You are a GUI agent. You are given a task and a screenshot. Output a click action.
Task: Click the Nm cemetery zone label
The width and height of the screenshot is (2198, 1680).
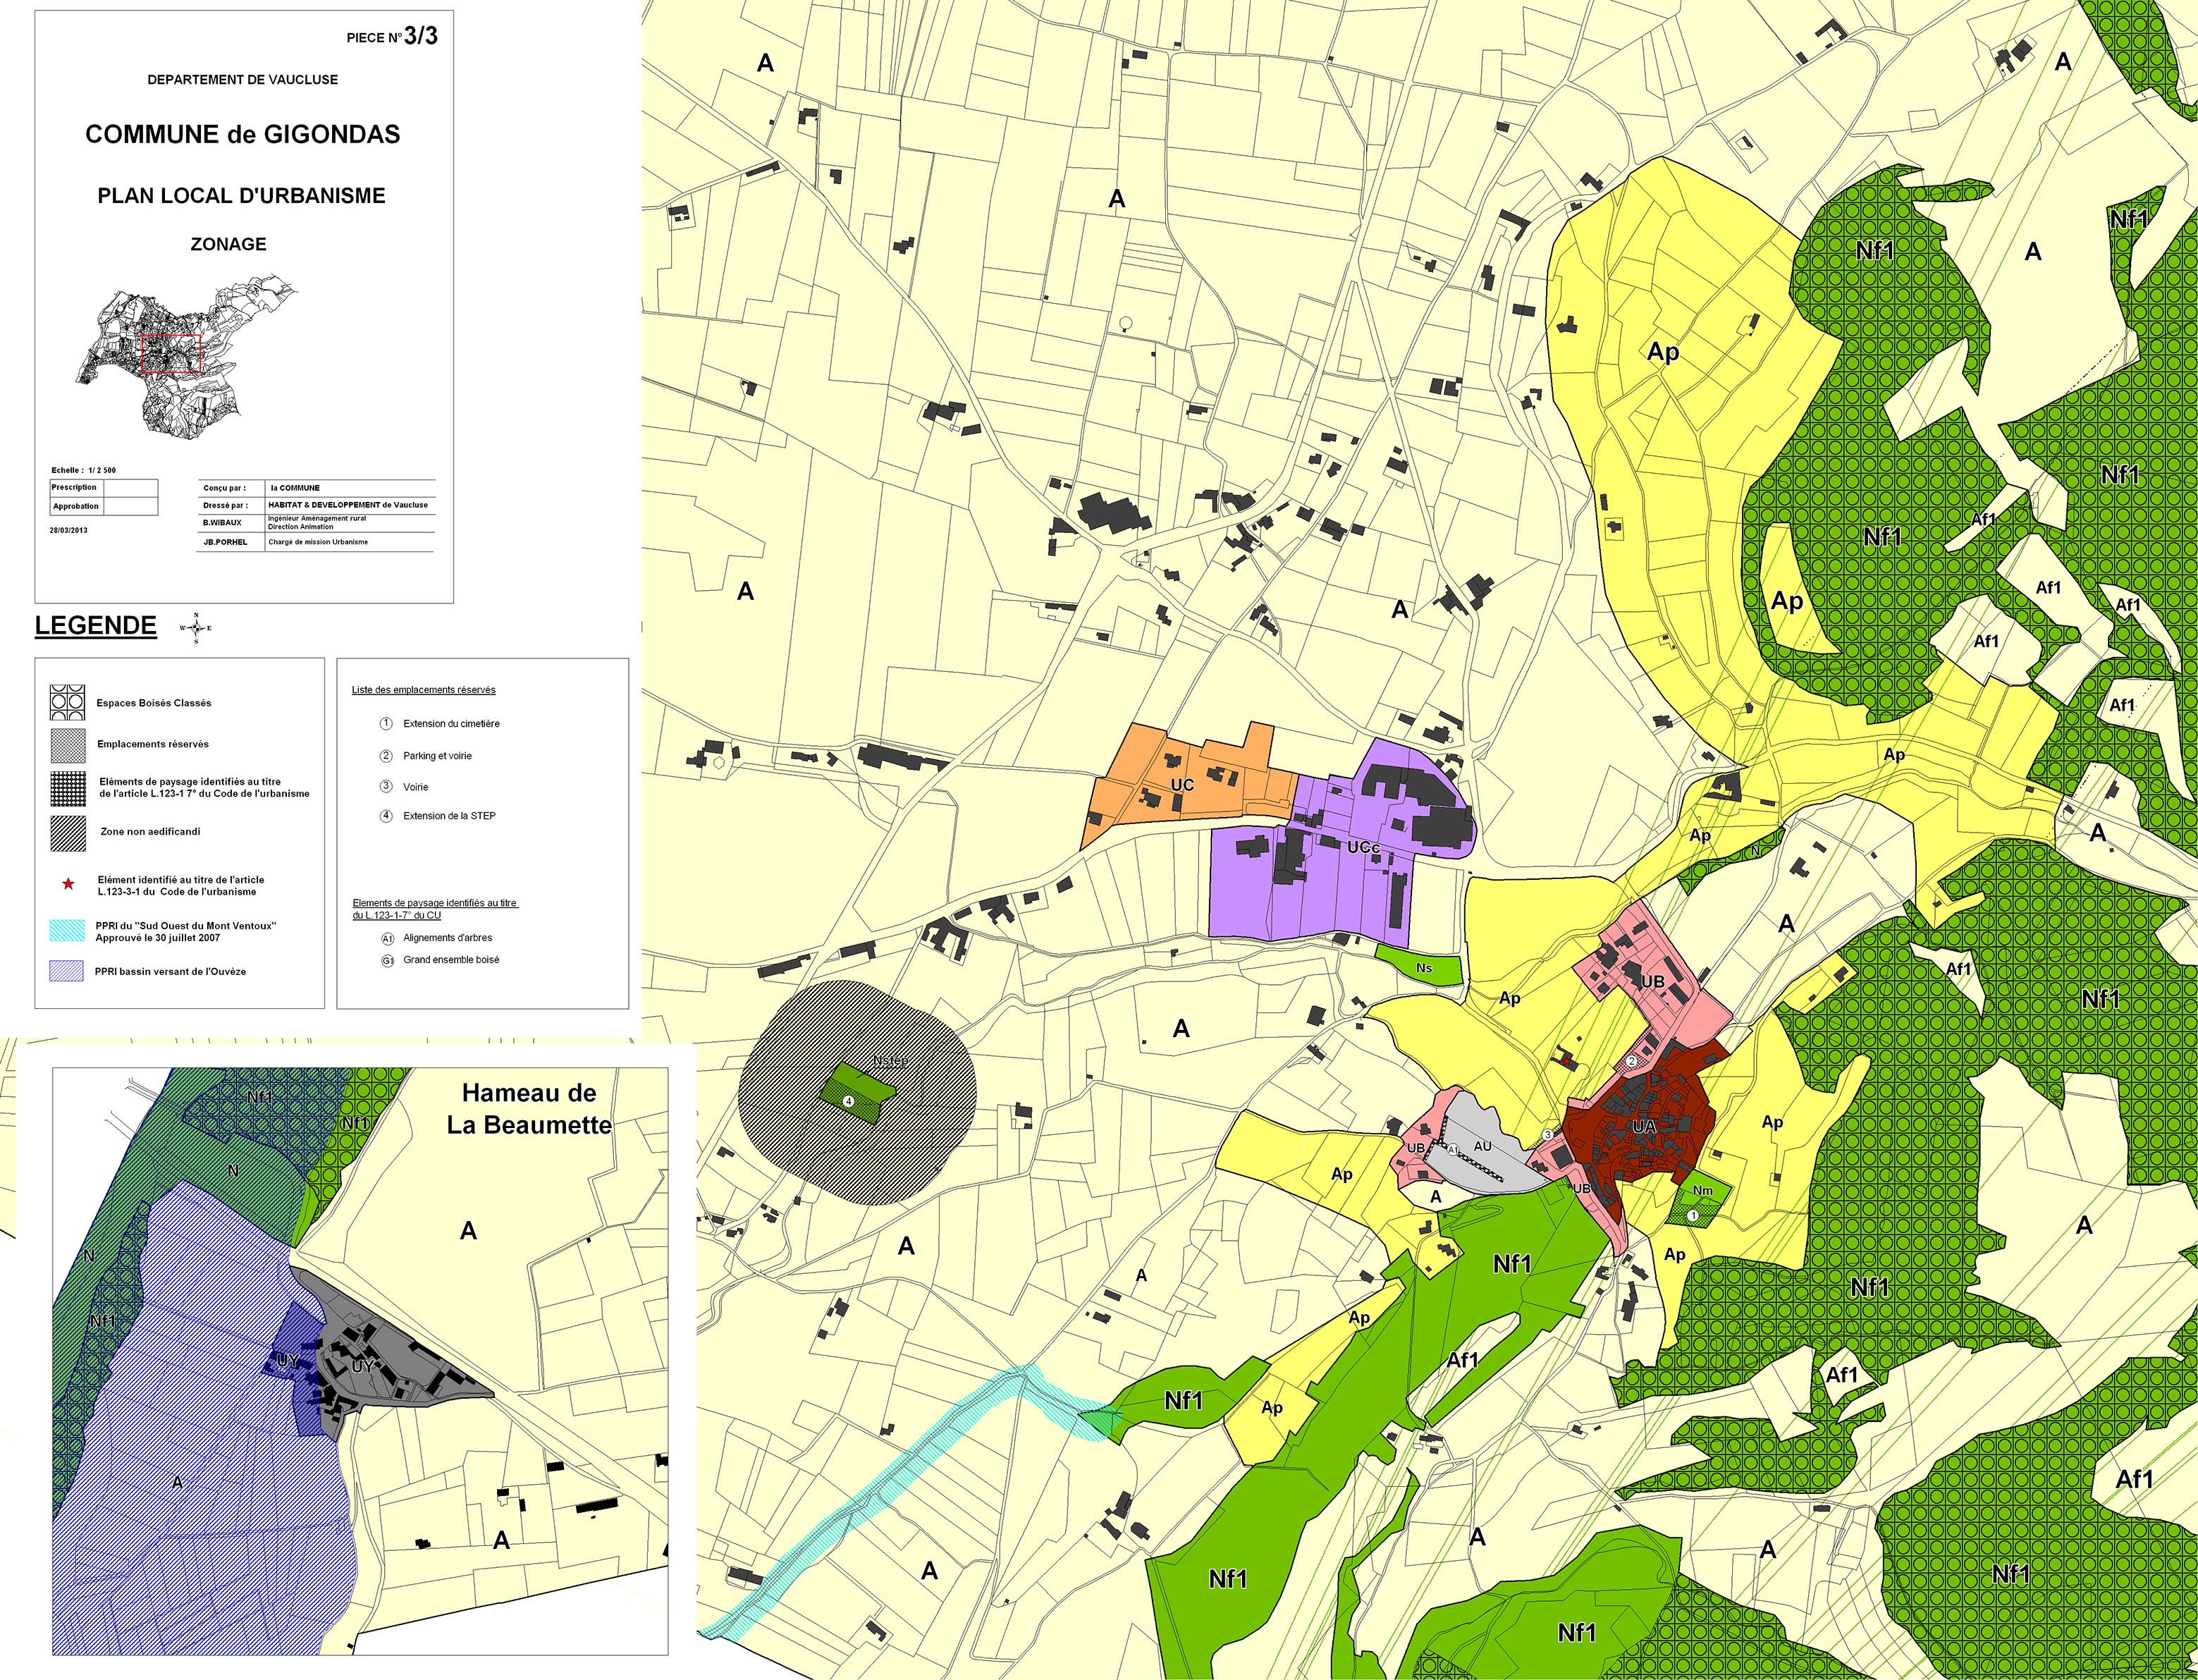(x=1702, y=1190)
